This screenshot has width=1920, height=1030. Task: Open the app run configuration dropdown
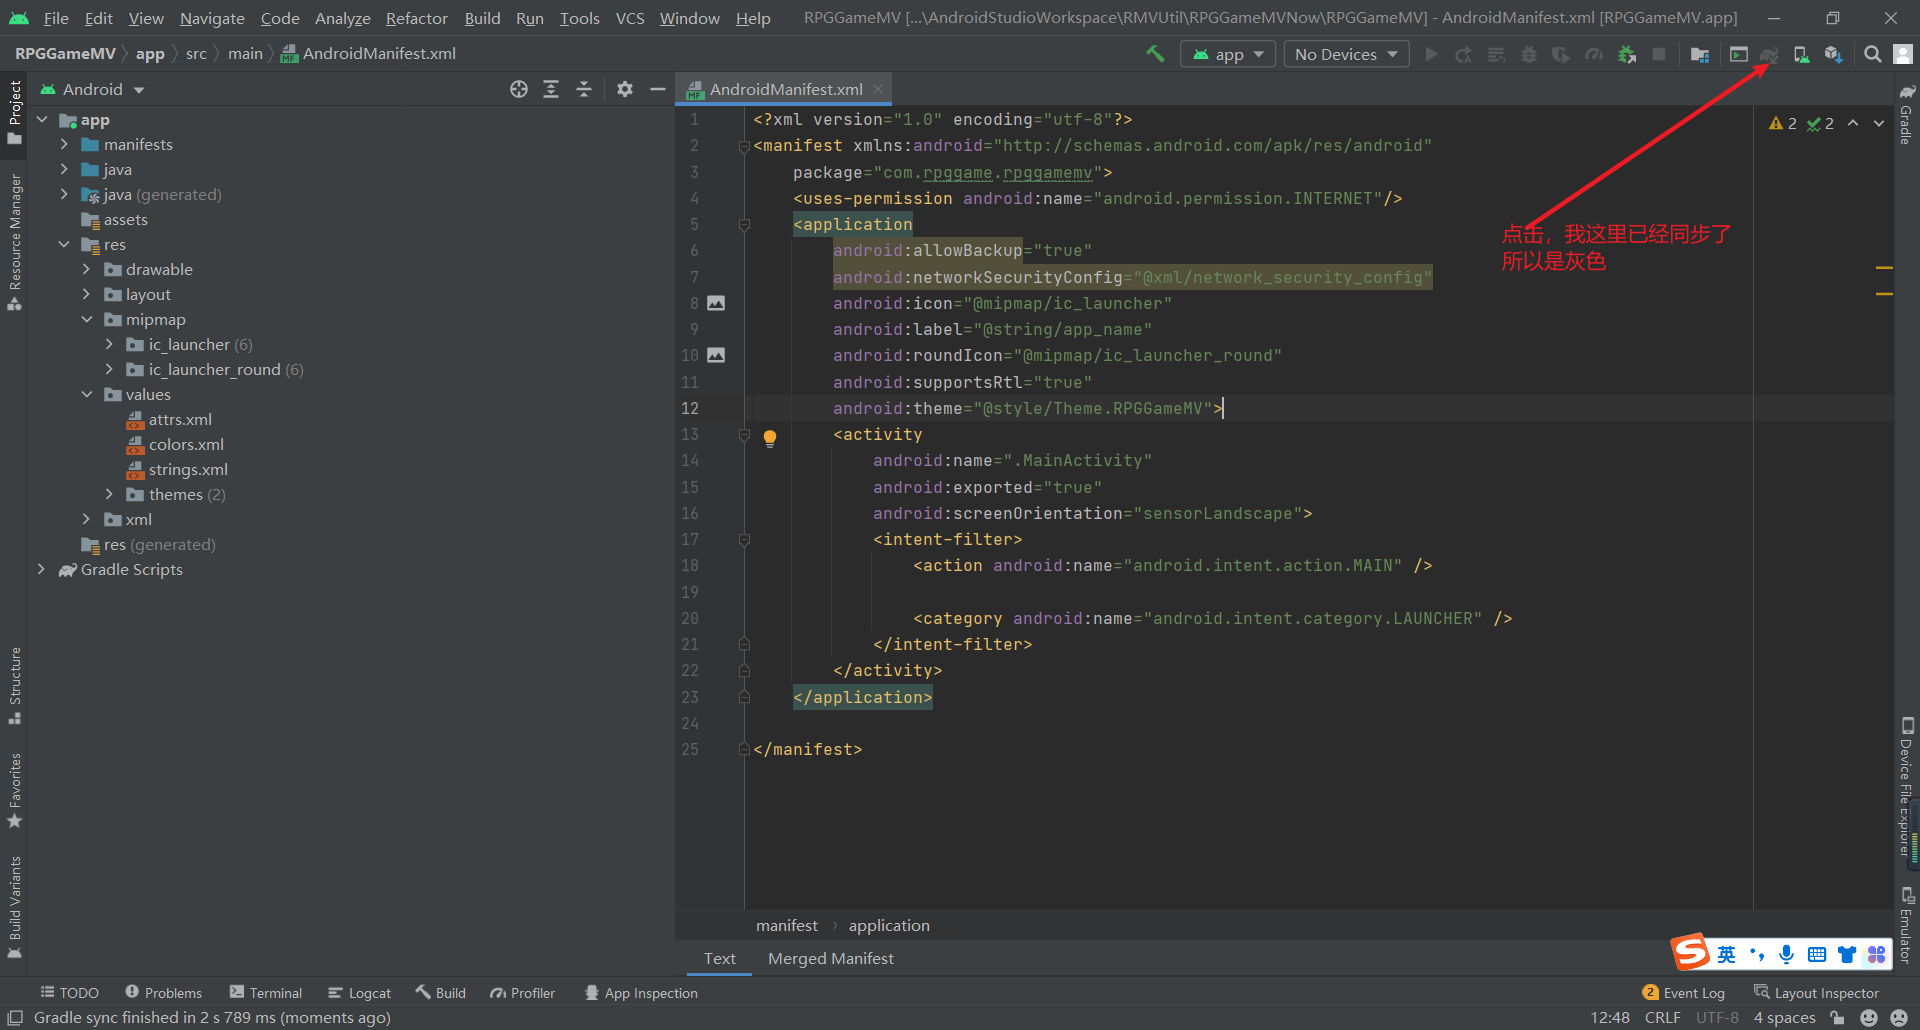coord(1228,54)
